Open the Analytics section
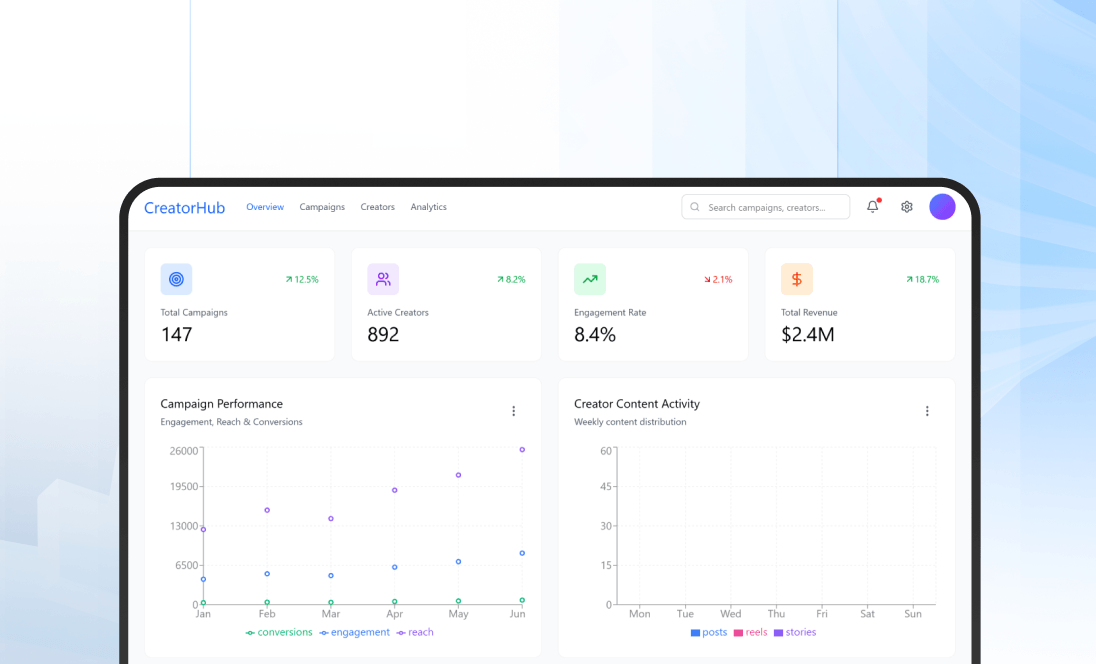1096x664 pixels. click(428, 207)
